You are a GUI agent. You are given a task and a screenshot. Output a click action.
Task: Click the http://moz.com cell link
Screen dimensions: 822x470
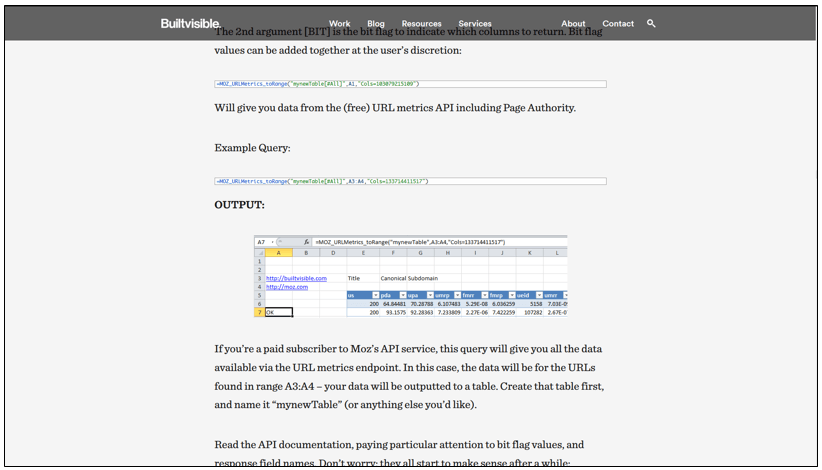coord(287,287)
